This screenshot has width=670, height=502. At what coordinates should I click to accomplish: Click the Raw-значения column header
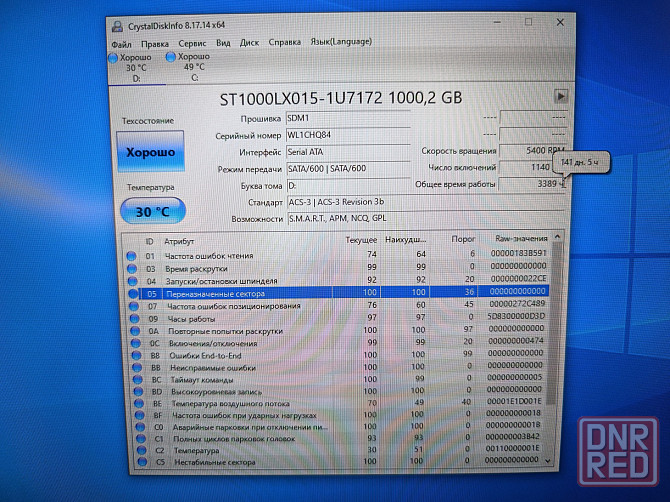pyautogui.click(x=521, y=241)
